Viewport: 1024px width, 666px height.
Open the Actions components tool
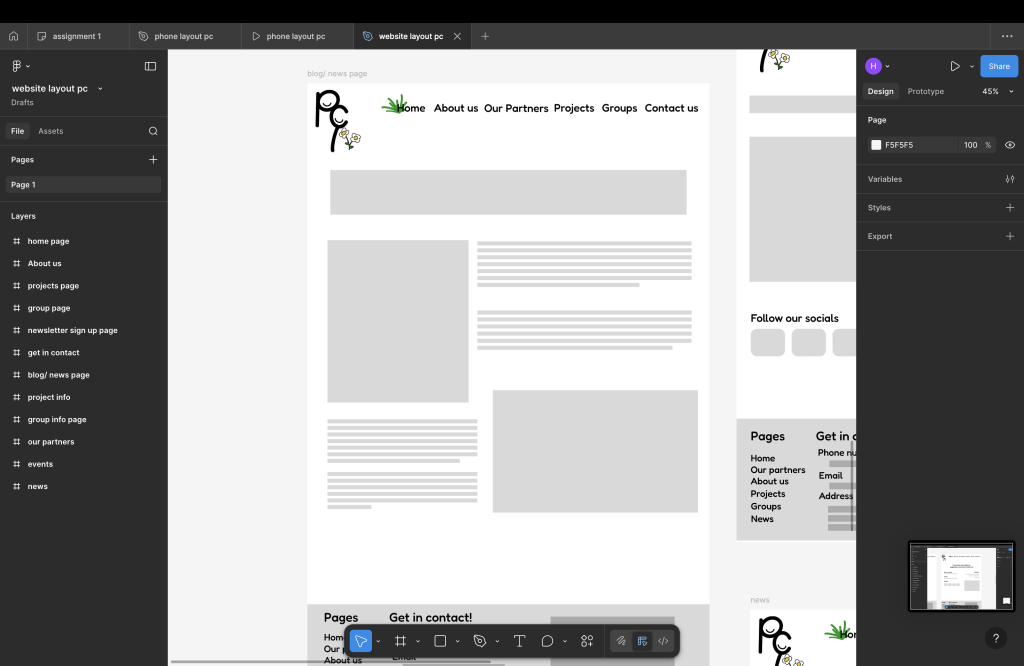(587, 641)
